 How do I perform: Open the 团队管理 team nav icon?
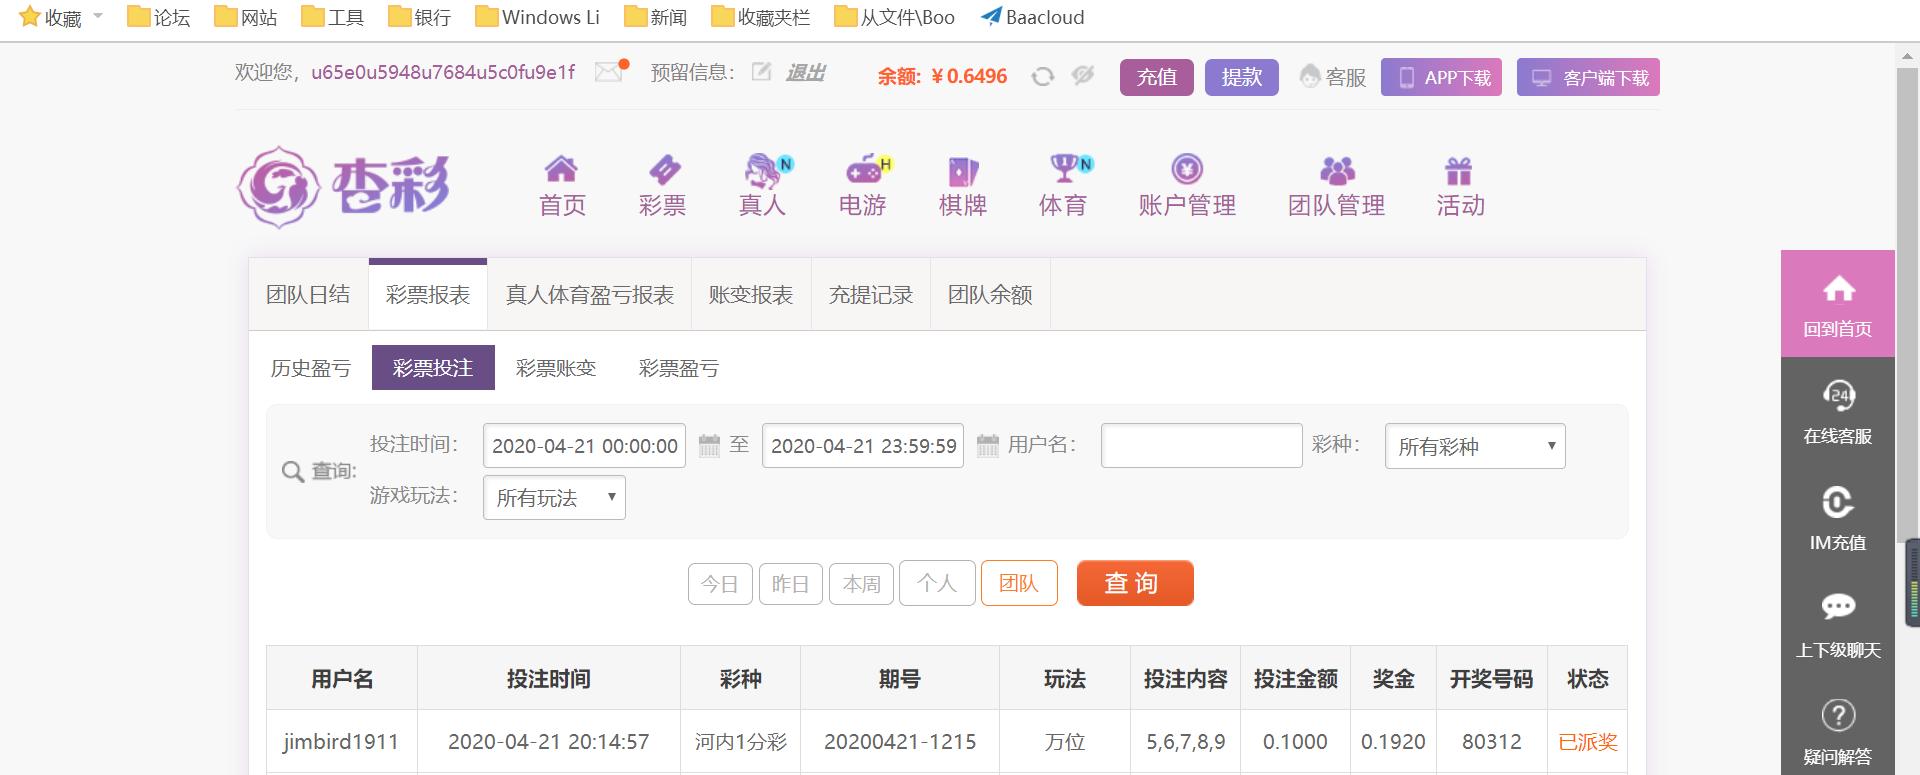pyautogui.click(x=1337, y=170)
